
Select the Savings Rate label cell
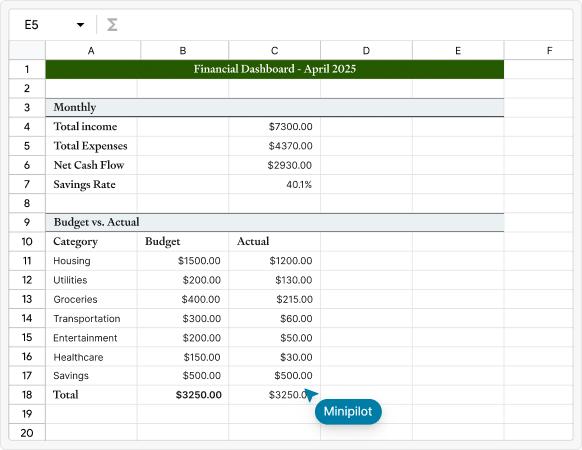click(91, 184)
